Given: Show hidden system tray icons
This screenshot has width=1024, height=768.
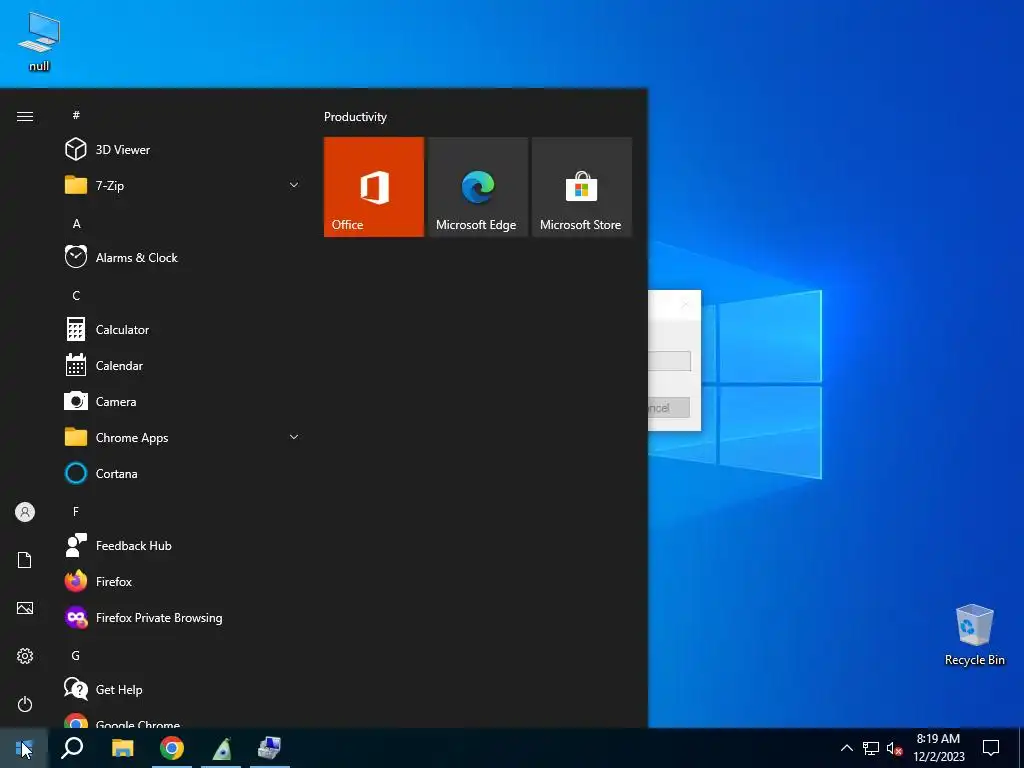Looking at the screenshot, I should point(846,748).
